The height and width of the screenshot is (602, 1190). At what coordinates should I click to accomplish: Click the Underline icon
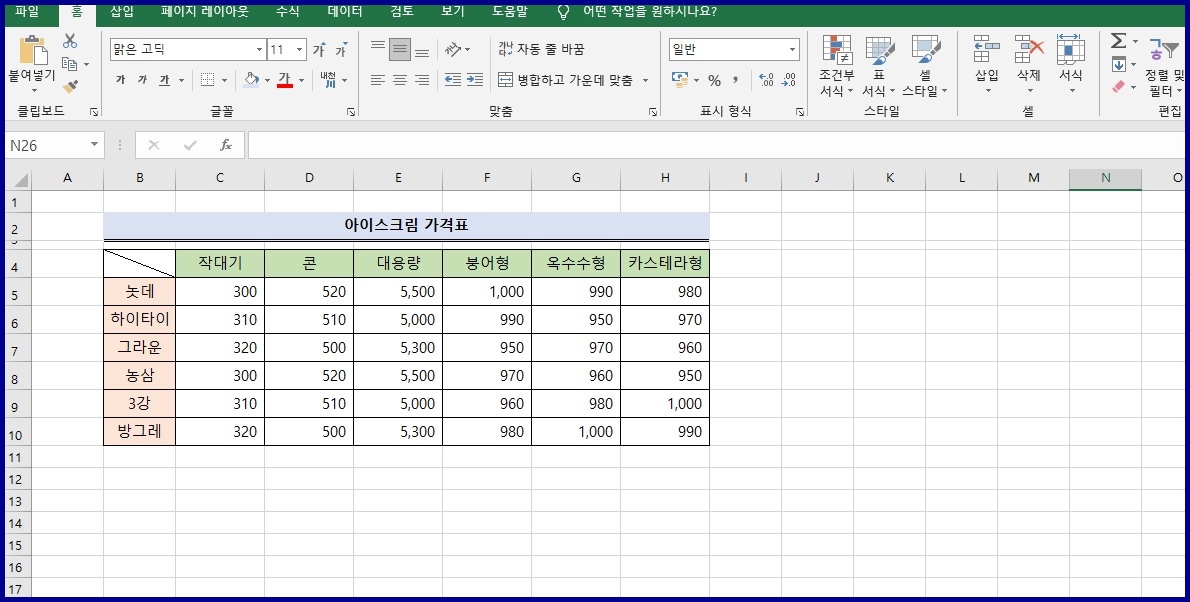164,80
